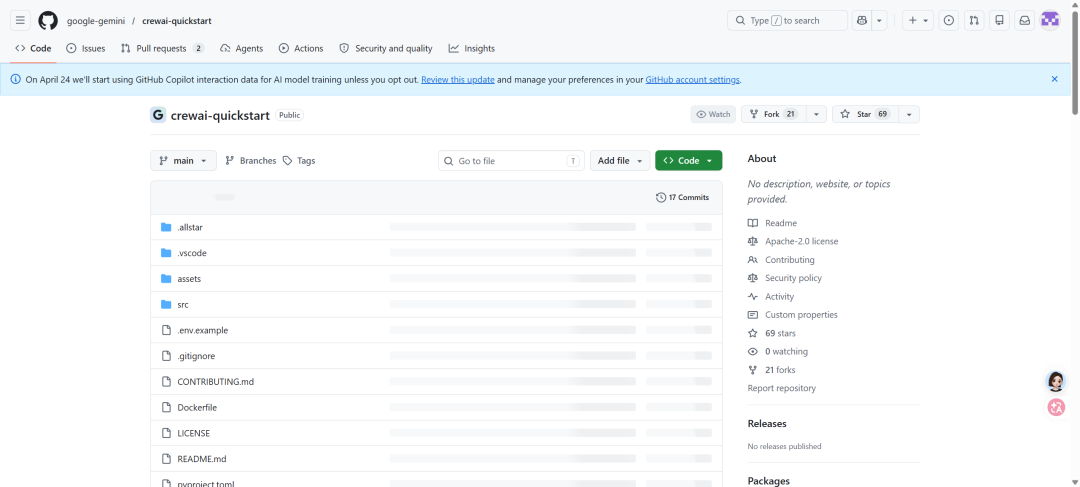Click the girl avatar floating extension icon
1080x487 pixels.
point(1056,381)
